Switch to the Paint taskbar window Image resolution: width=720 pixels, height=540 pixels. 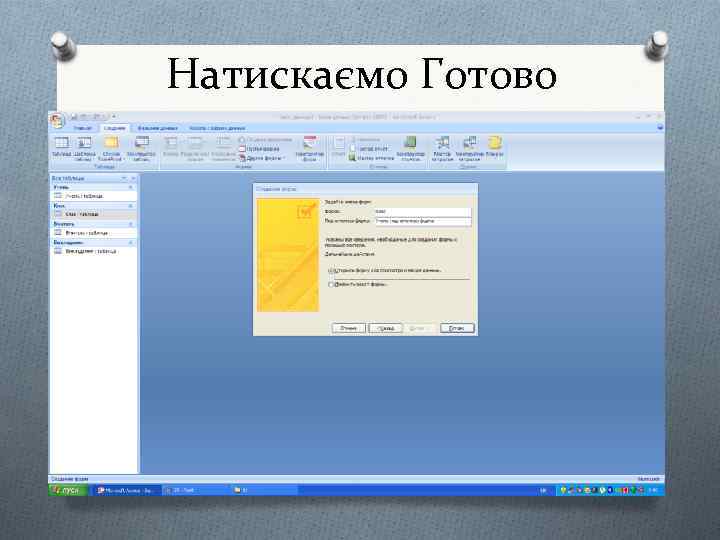click(195, 490)
